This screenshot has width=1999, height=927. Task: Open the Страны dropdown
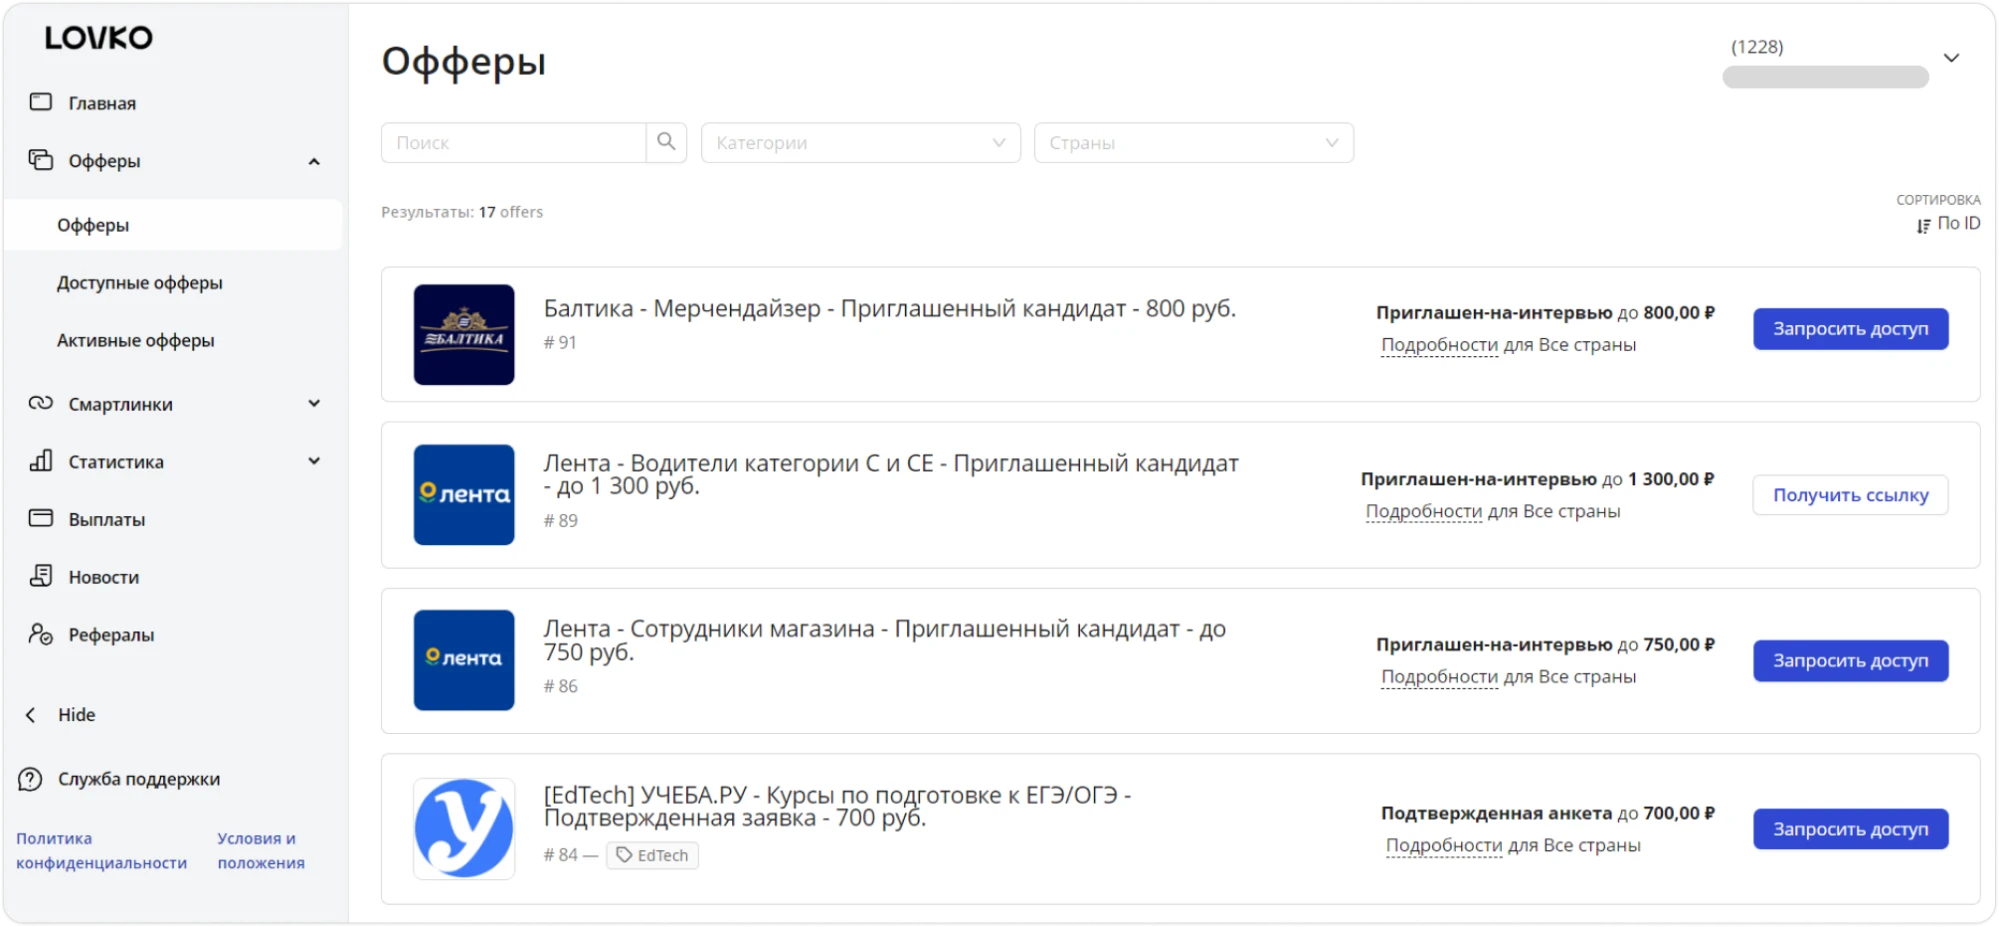point(1194,142)
